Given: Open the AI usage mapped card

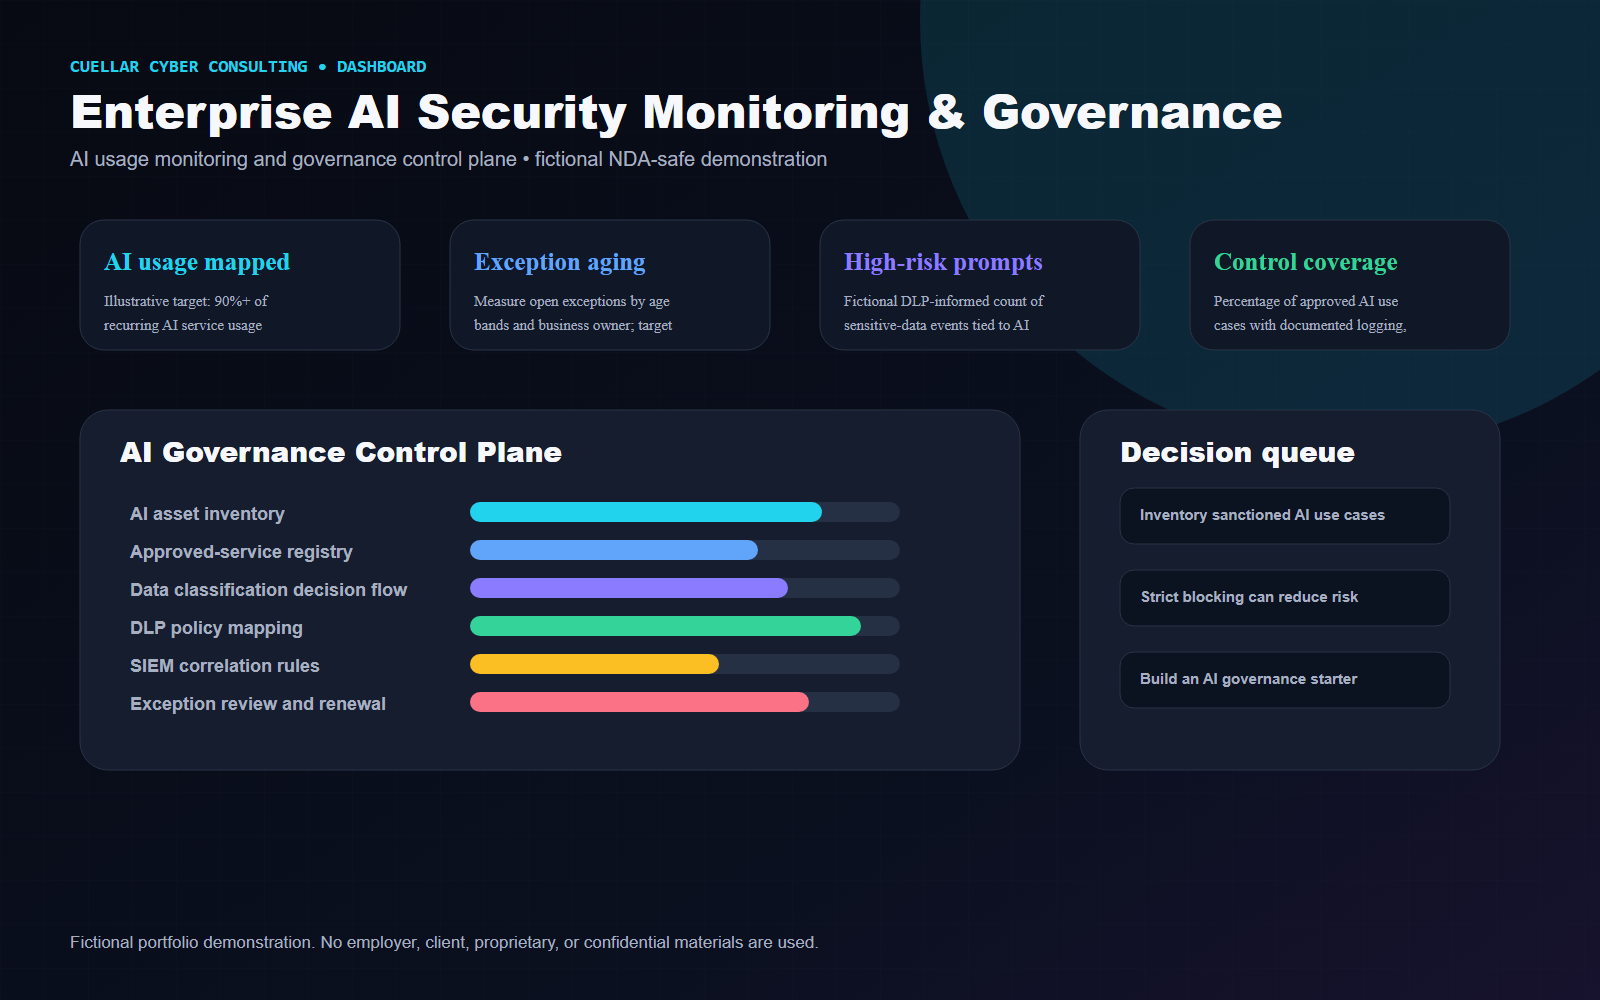Looking at the screenshot, I should [x=240, y=285].
